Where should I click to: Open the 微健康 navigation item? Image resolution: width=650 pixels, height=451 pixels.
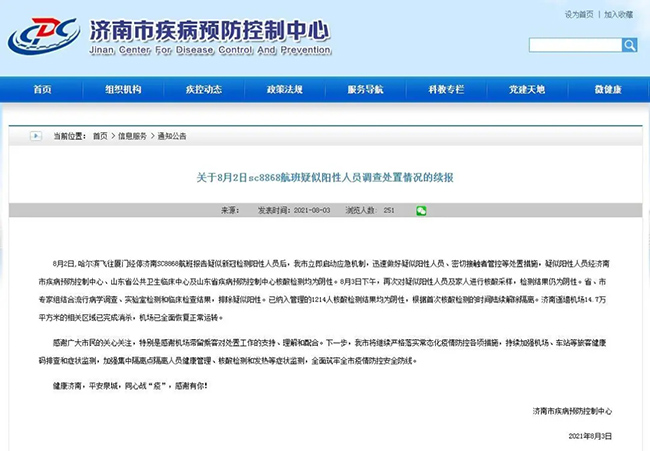pos(607,90)
